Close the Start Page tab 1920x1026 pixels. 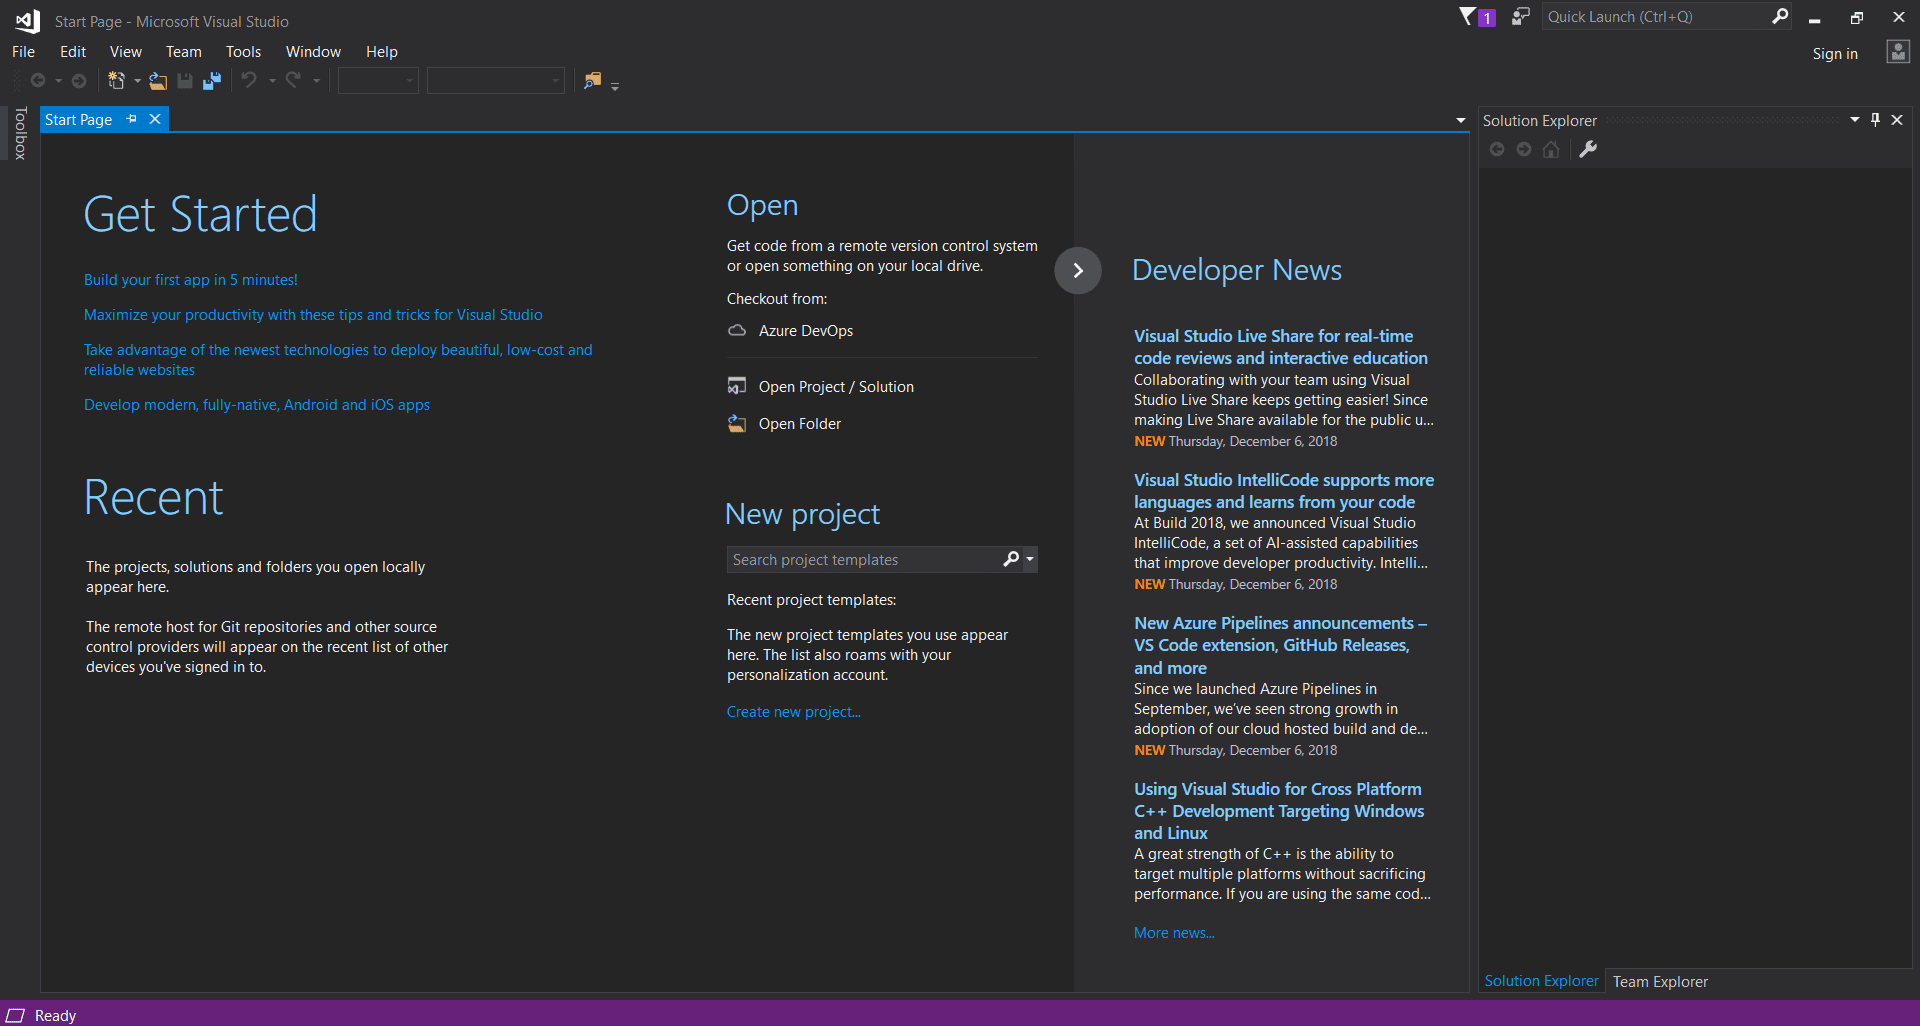click(155, 119)
